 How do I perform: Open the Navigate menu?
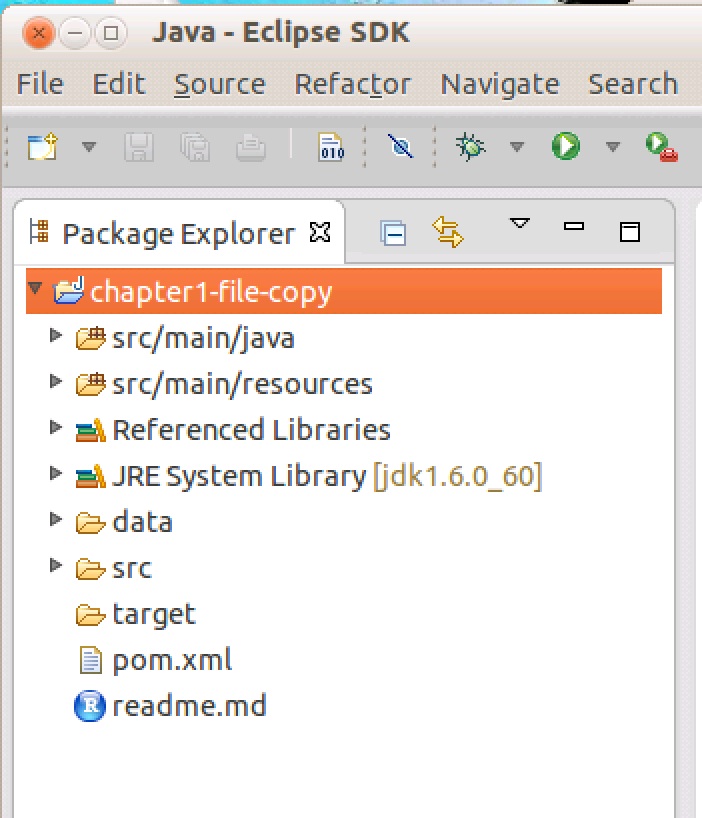click(499, 84)
